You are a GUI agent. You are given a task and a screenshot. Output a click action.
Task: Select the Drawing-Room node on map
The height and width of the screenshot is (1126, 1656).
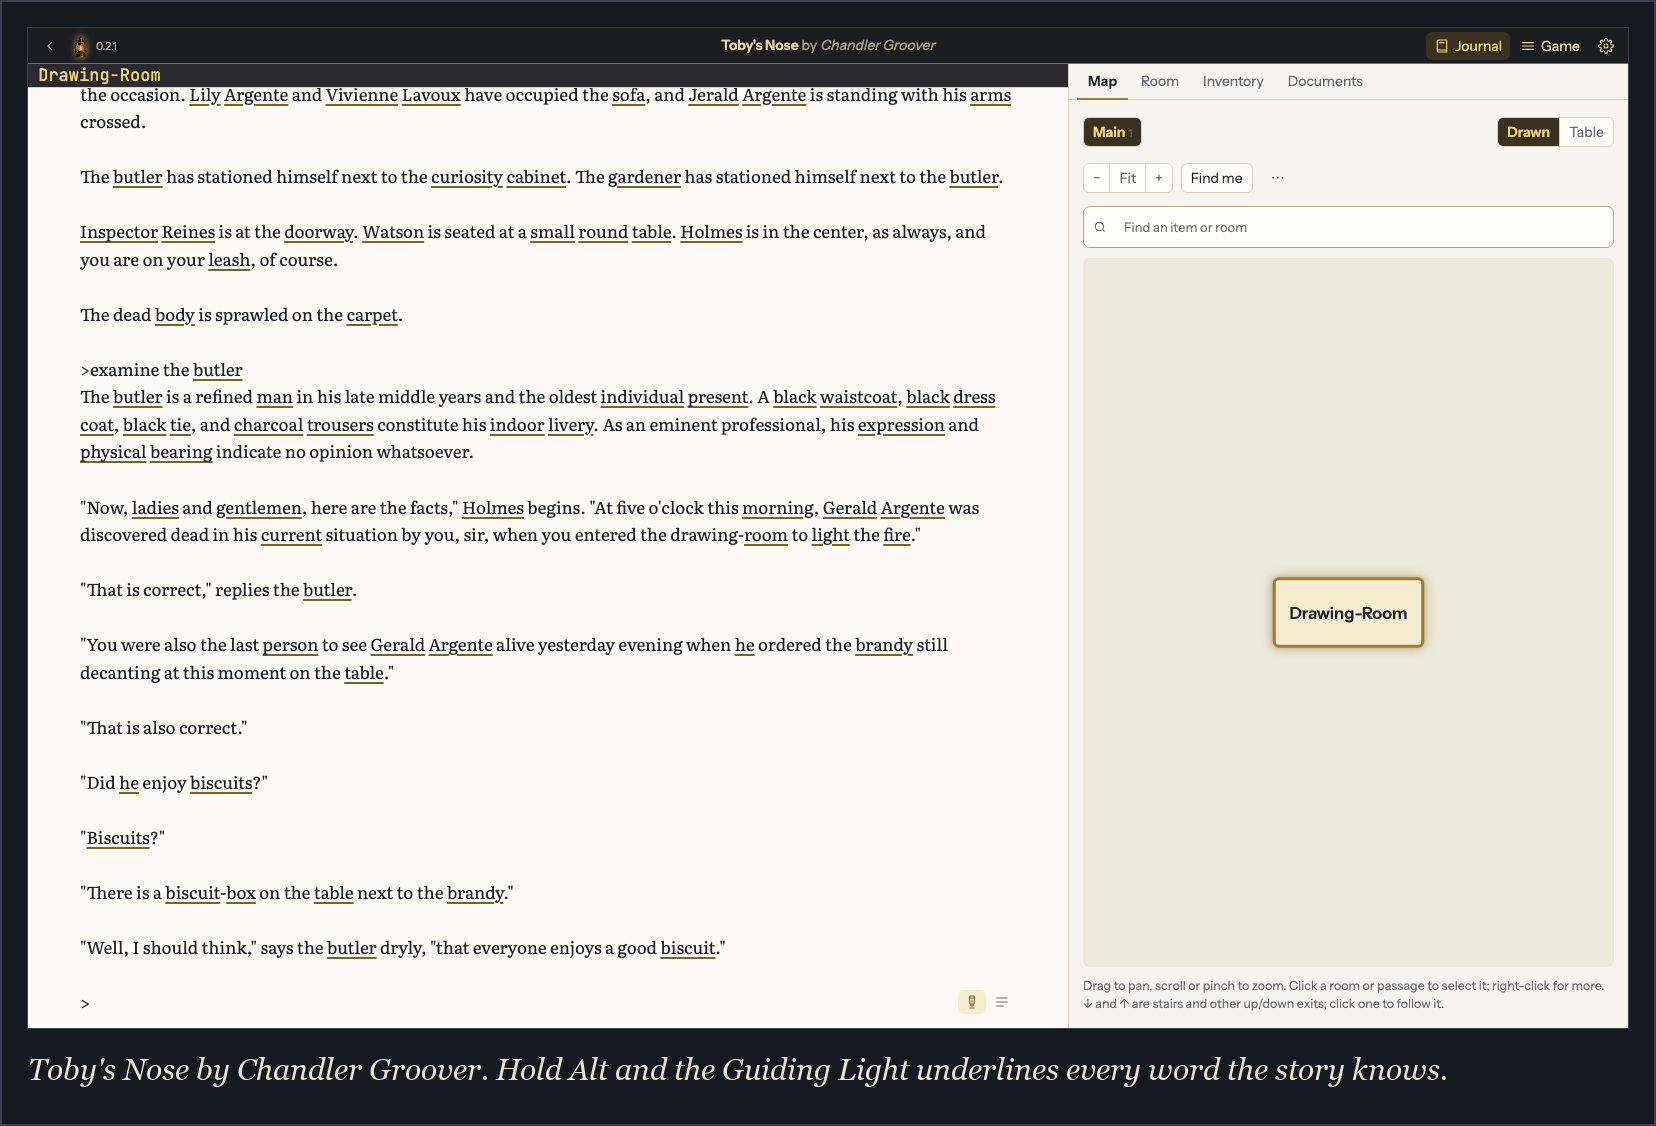point(1348,613)
